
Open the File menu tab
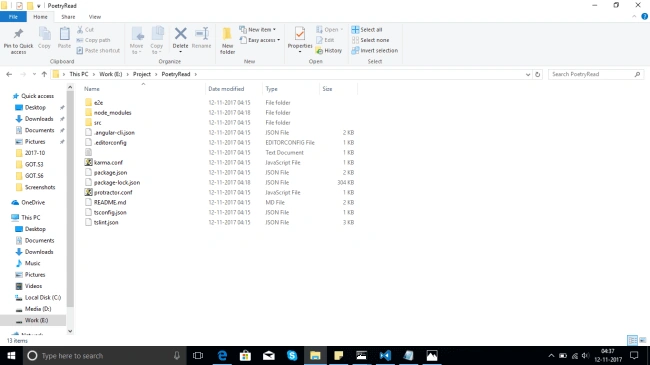point(13,17)
